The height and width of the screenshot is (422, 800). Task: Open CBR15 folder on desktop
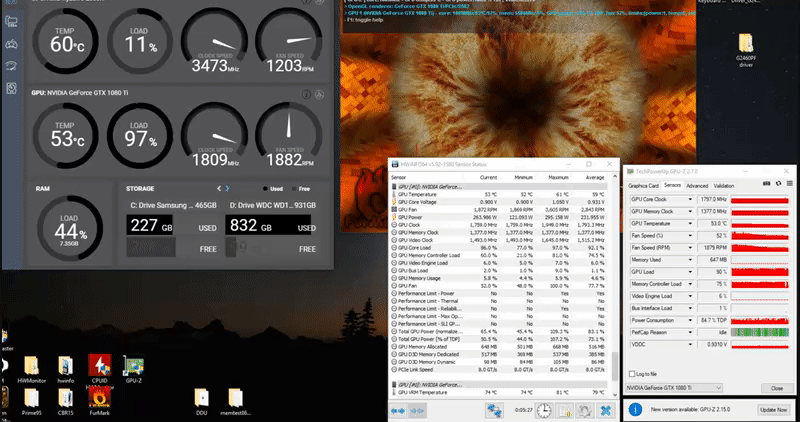[x=65, y=402]
